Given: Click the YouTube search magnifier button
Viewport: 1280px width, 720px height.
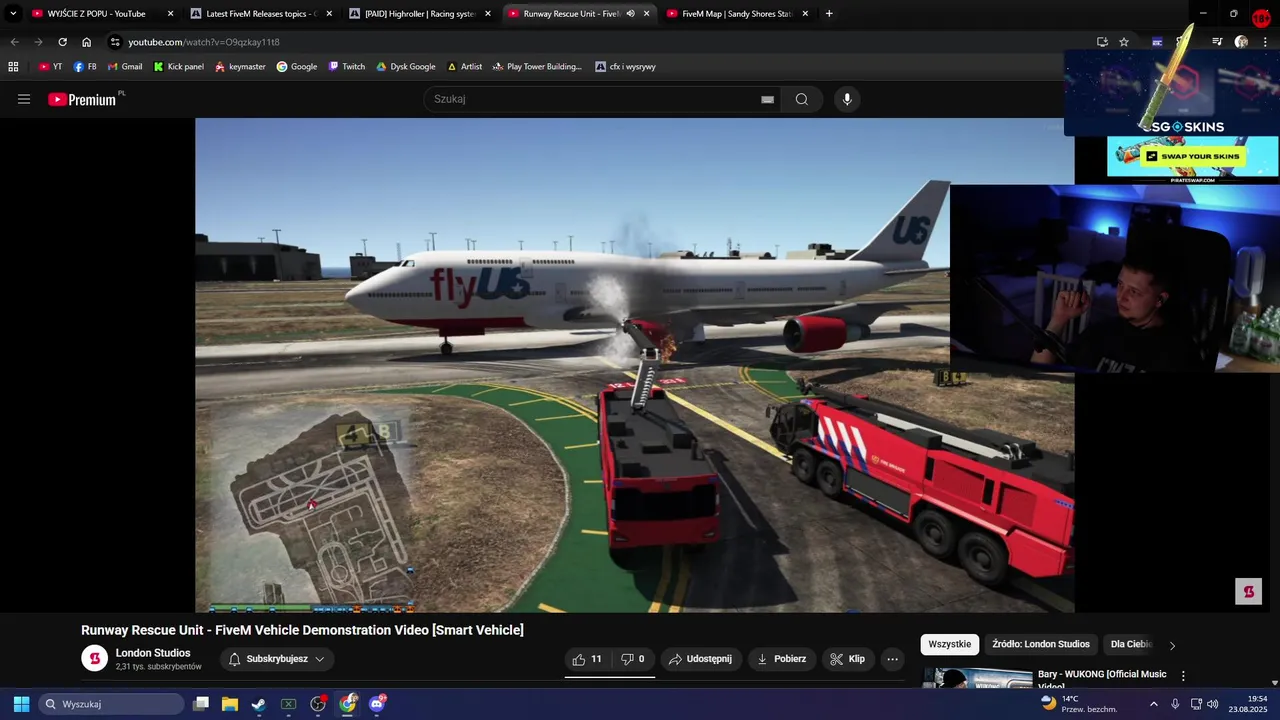Looking at the screenshot, I should pos(802,99).
